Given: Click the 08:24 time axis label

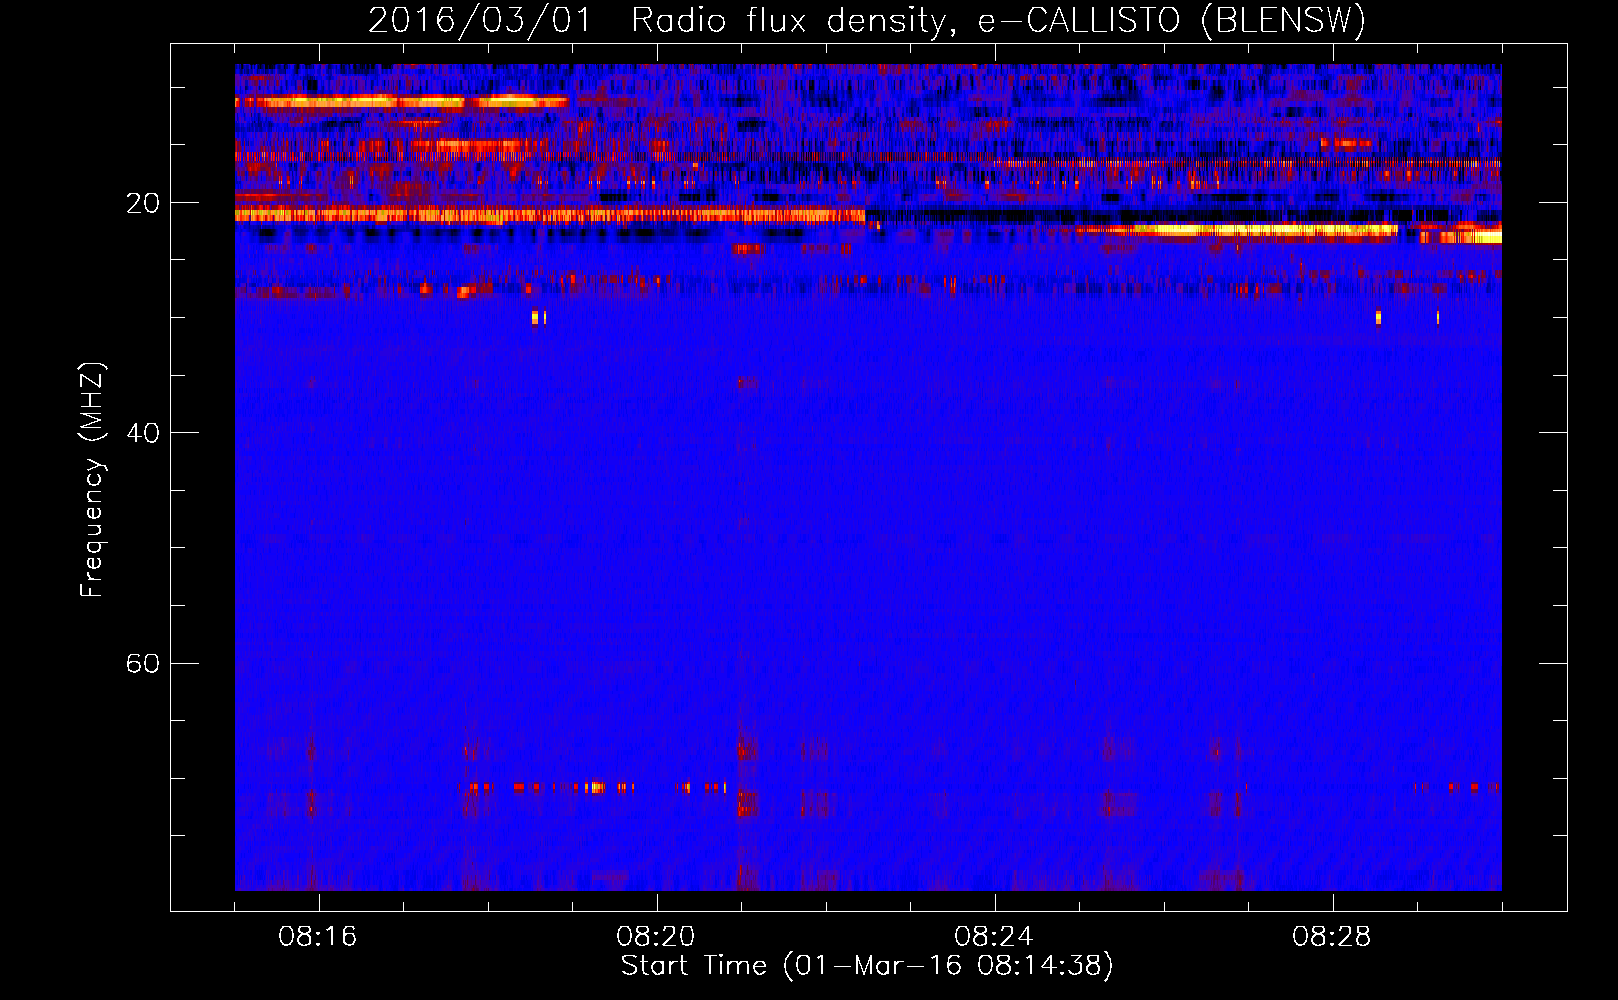Looking at the screenshot, I should tap(994, 937).
